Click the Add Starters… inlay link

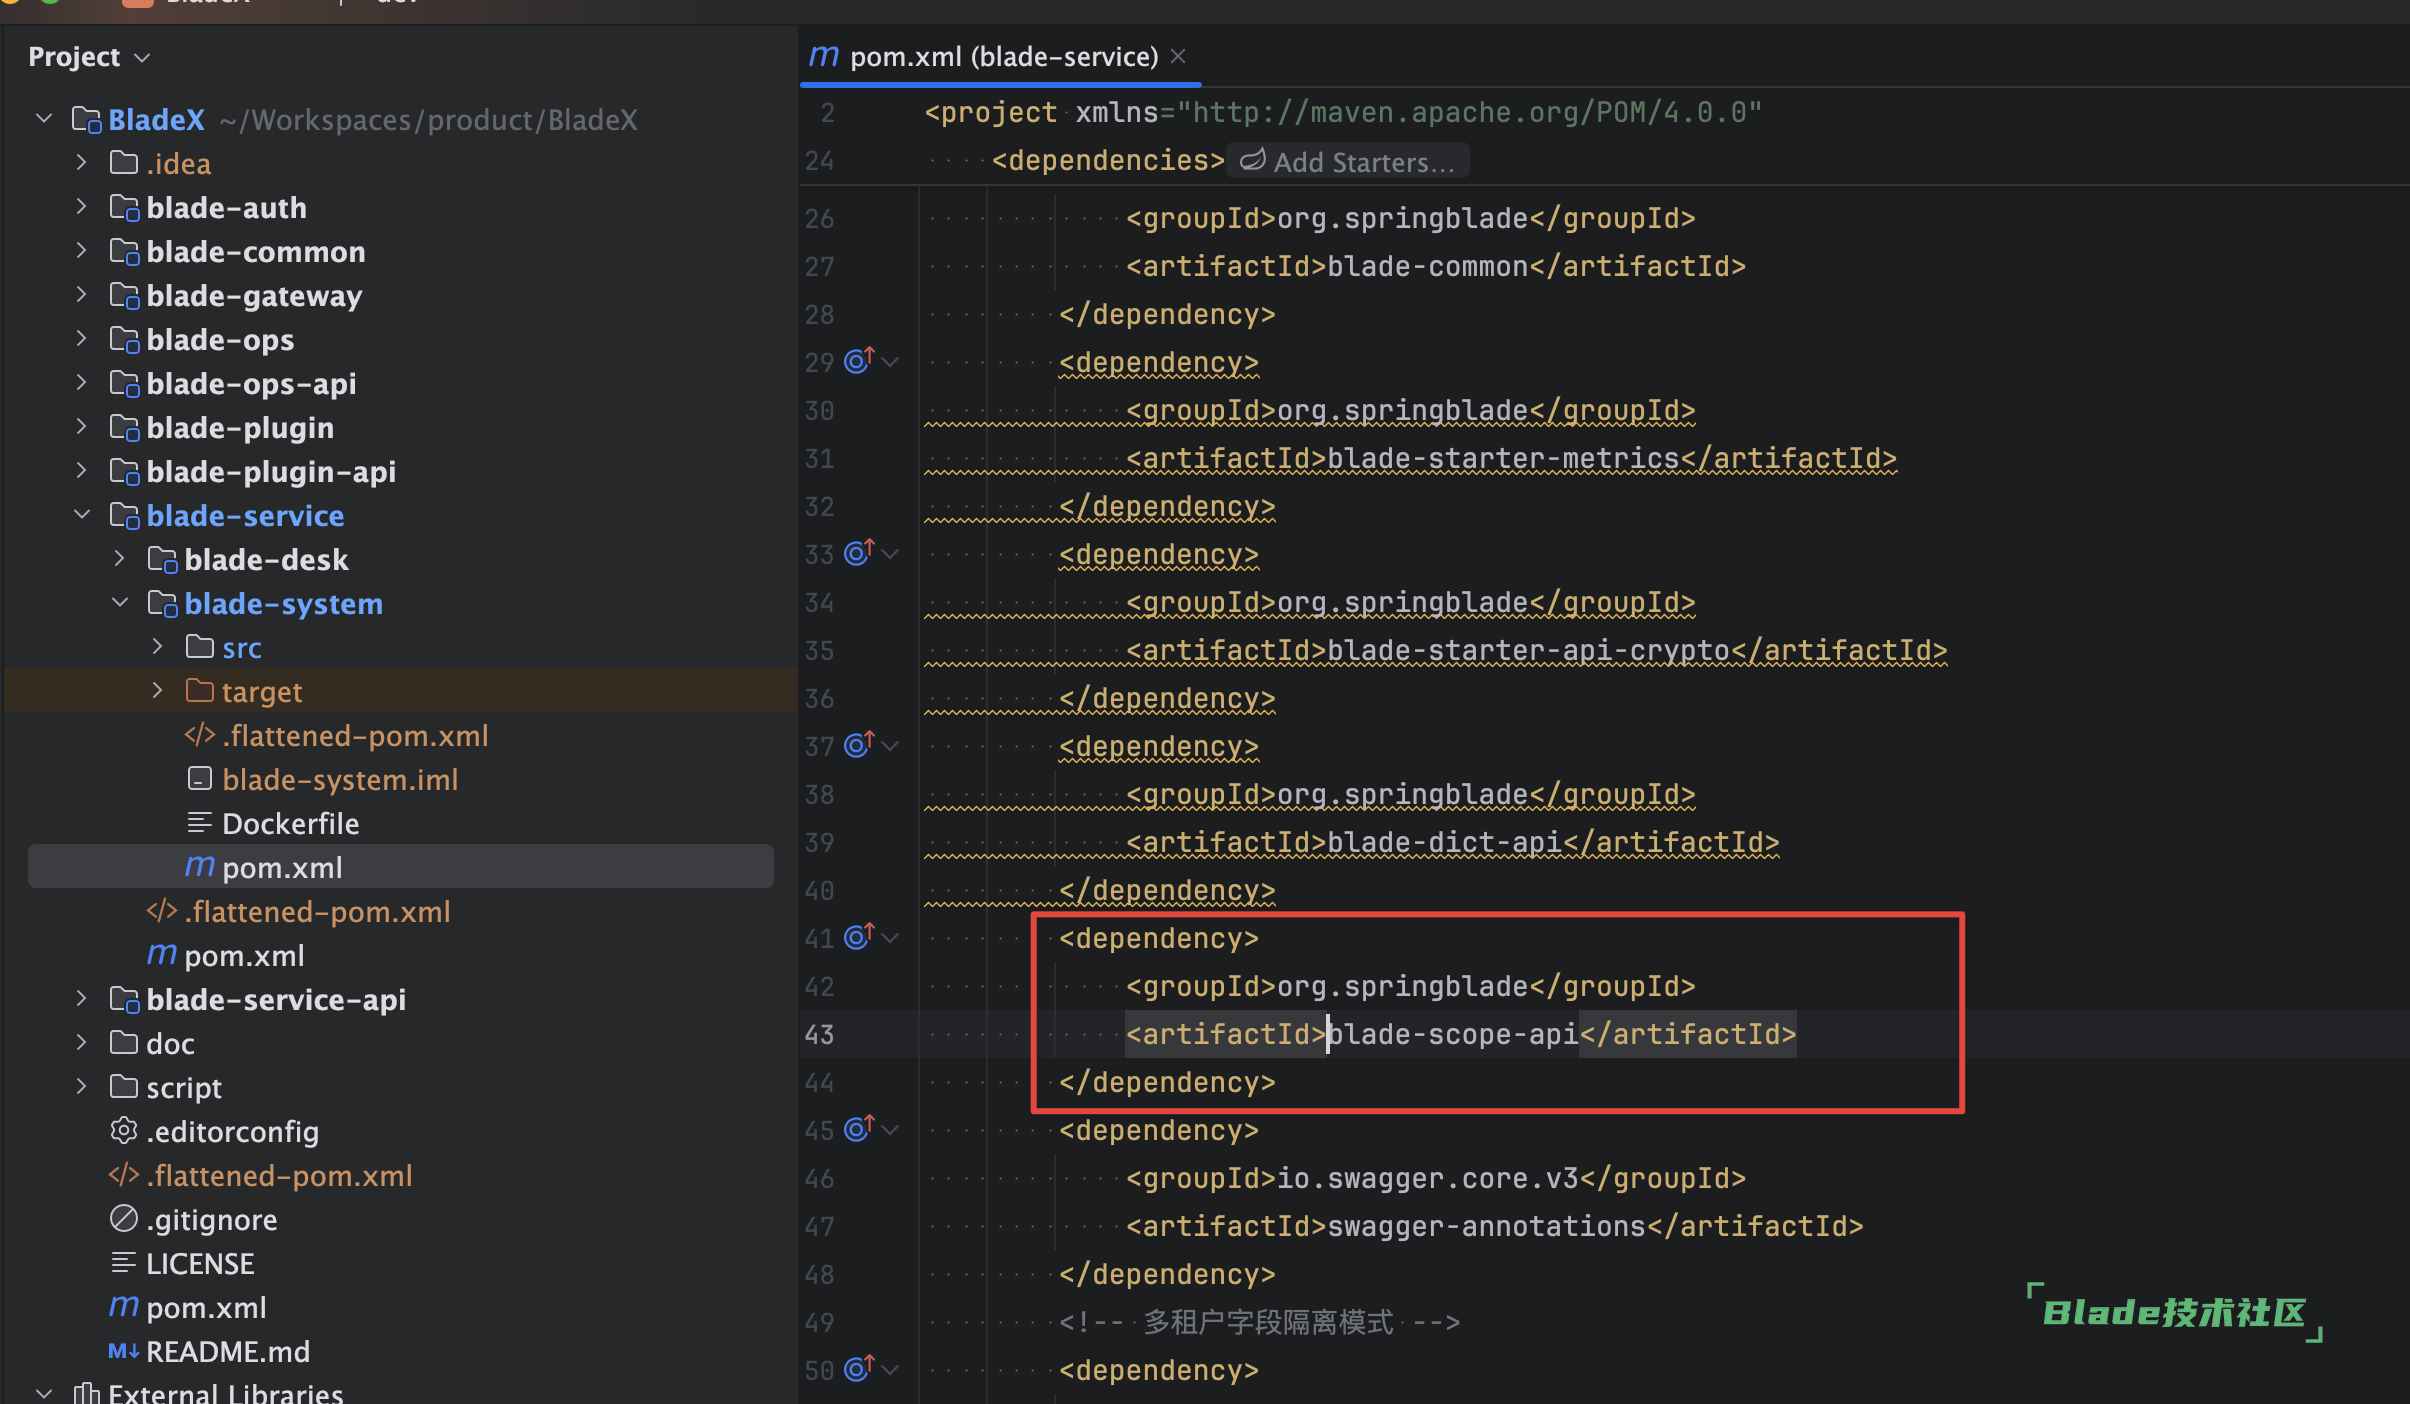[1348, 161]
